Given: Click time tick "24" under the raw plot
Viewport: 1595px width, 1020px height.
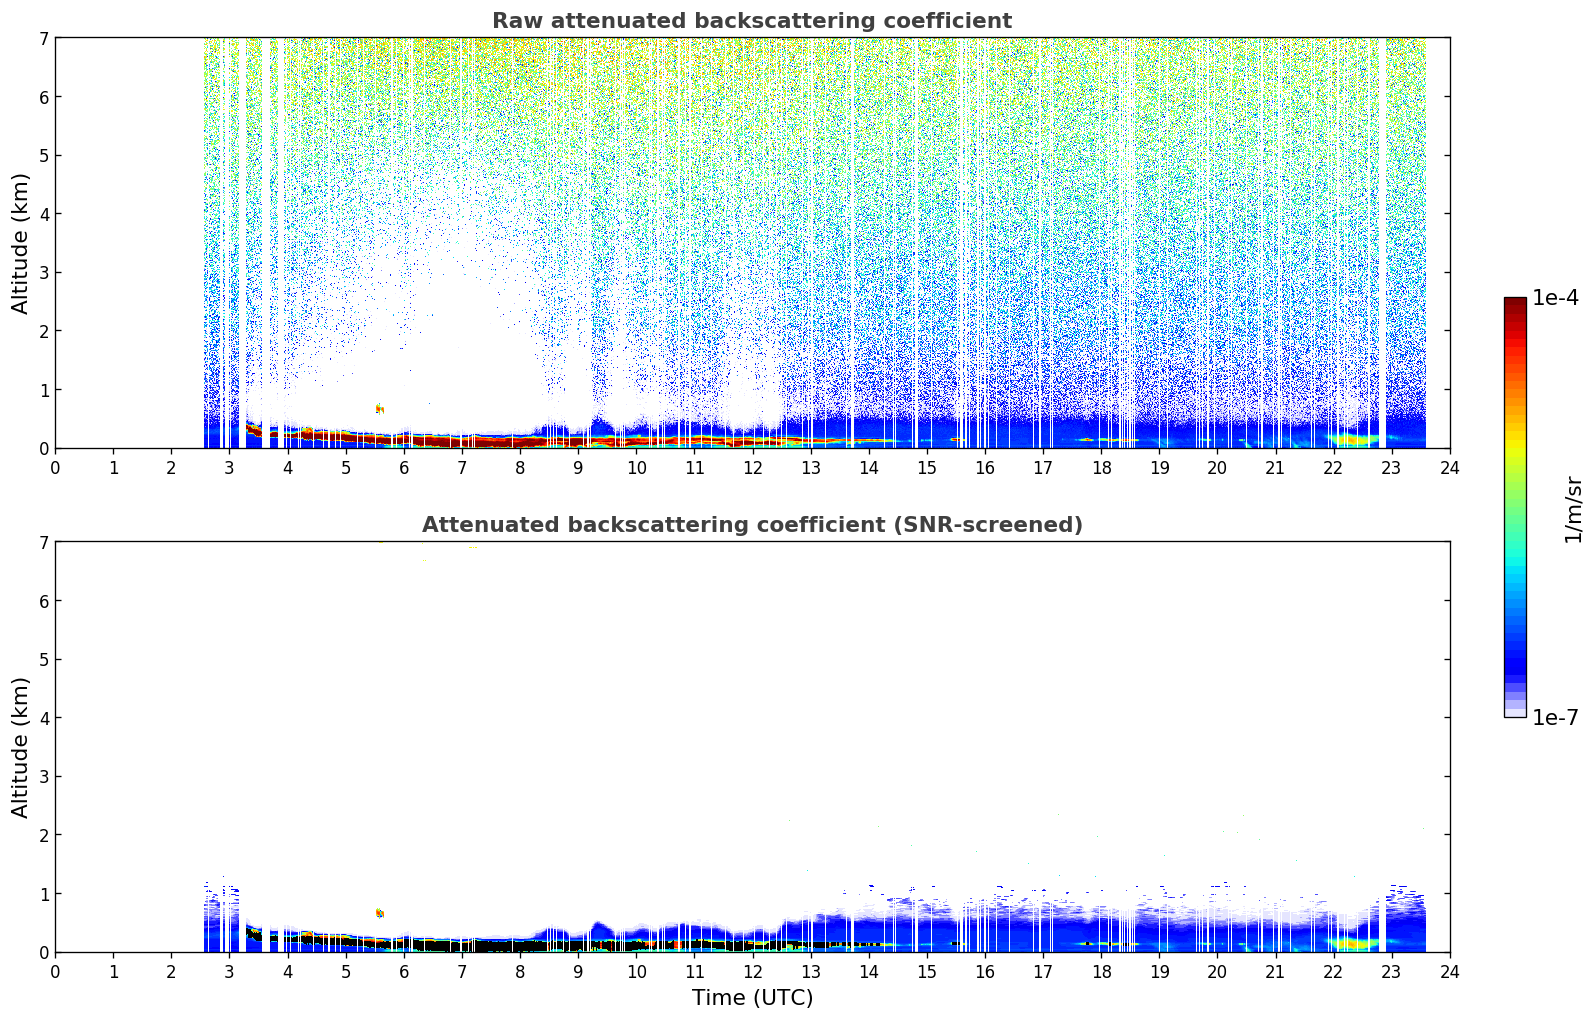Looking at the screenshot, I should point(1450,467).
